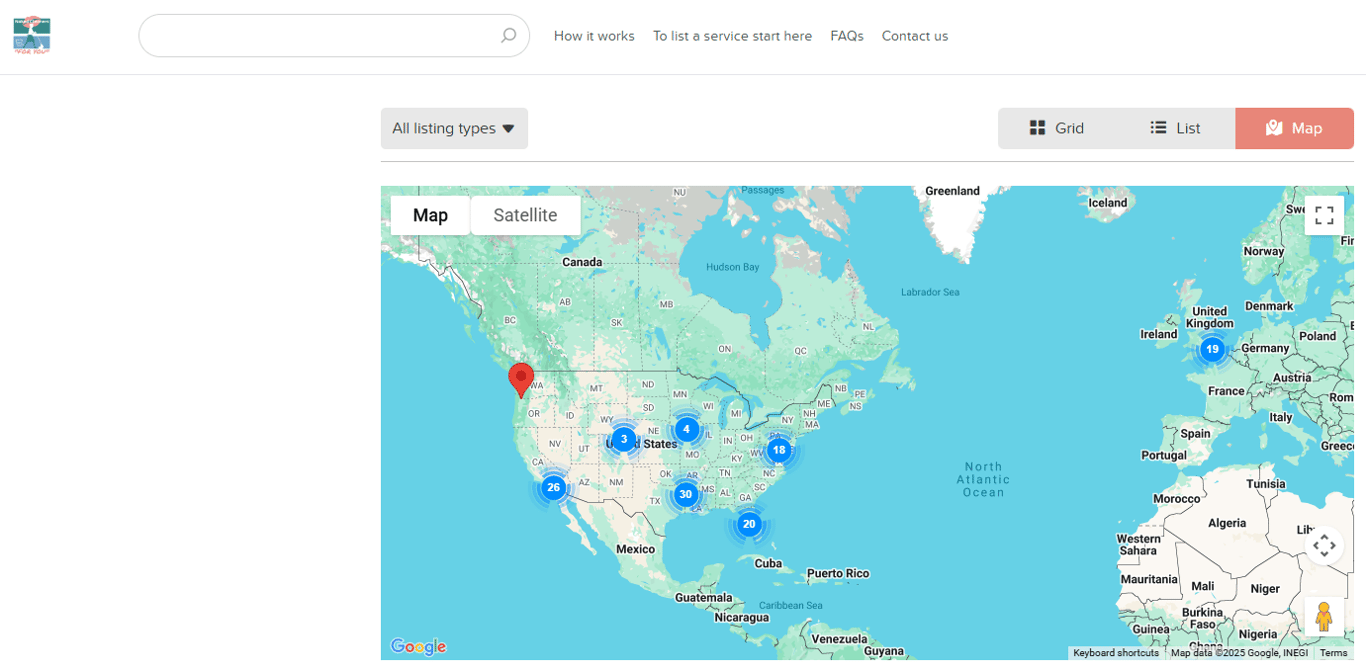Open the cluster of 19 in UK
The width and height of the screenshot is (1366, 672).
[1212, 349]
